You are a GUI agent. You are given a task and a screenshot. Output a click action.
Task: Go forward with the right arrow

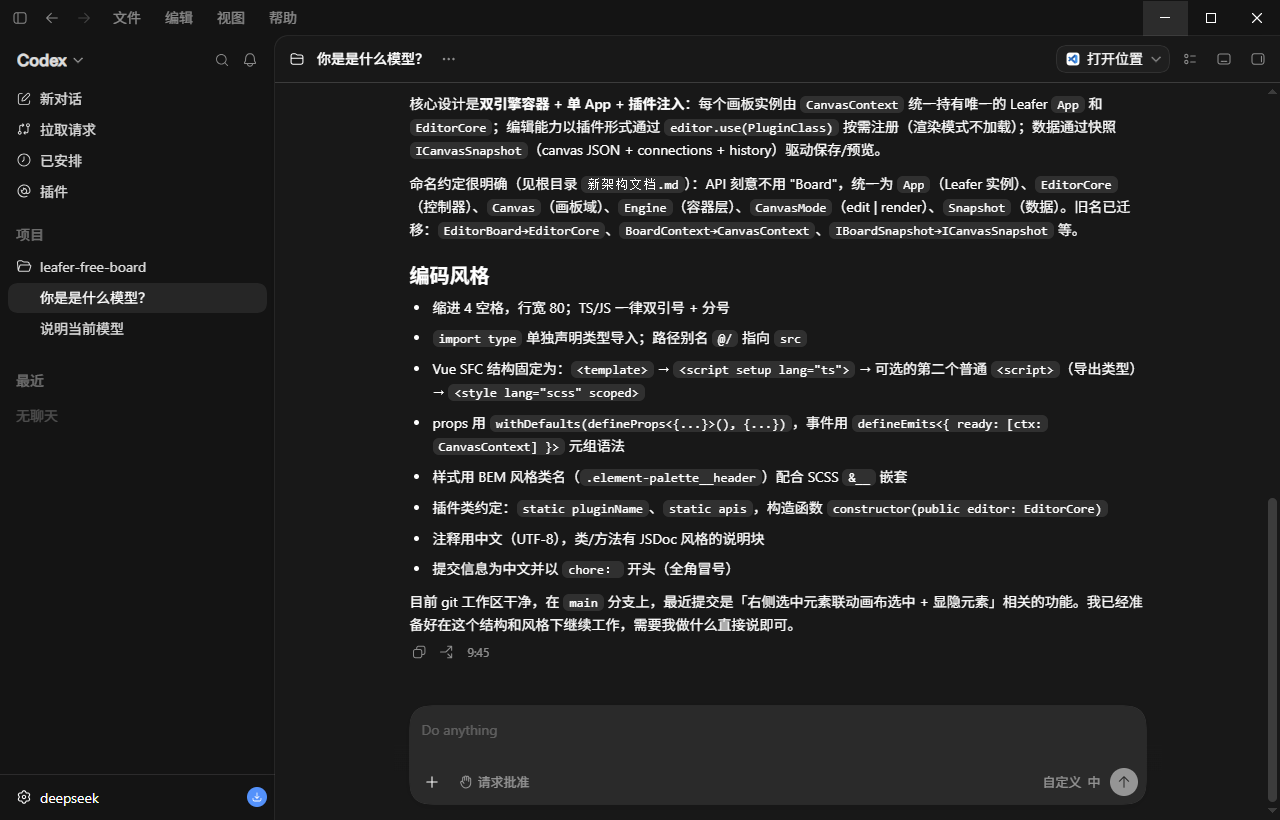[x=84, y=18]
